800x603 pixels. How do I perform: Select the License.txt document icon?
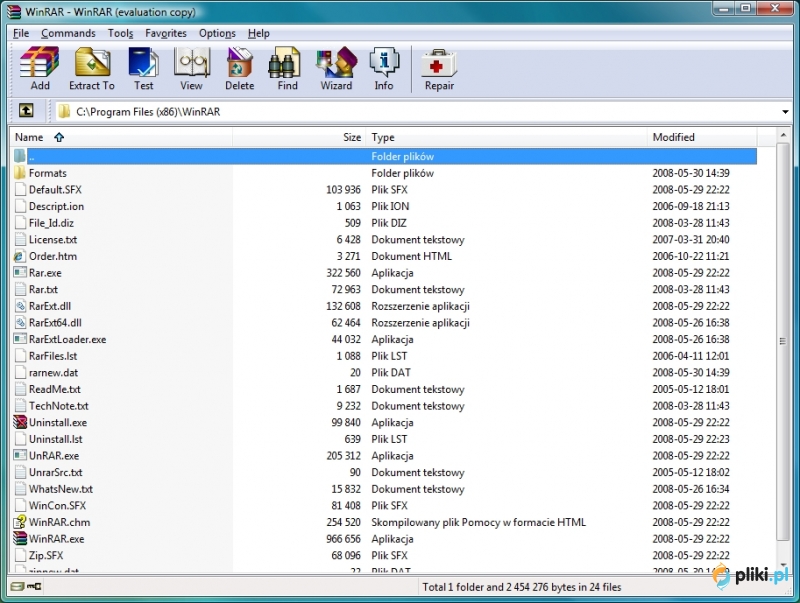tap(20, 239)
